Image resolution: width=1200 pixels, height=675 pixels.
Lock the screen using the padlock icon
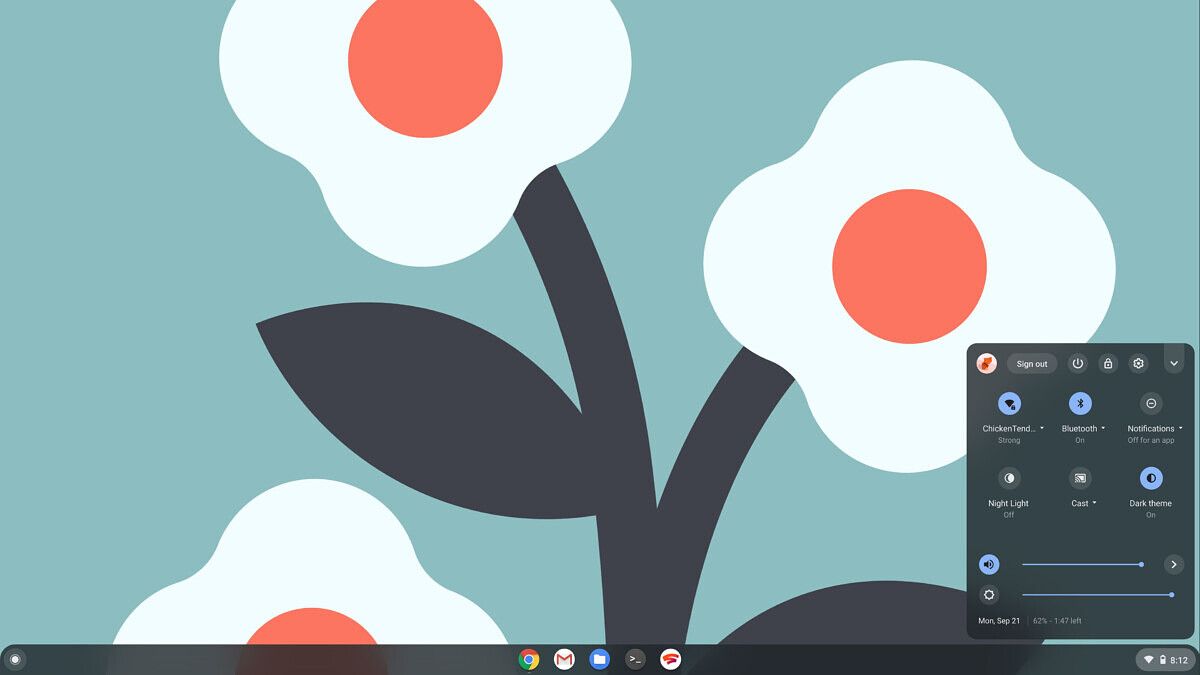[1108, 363]
